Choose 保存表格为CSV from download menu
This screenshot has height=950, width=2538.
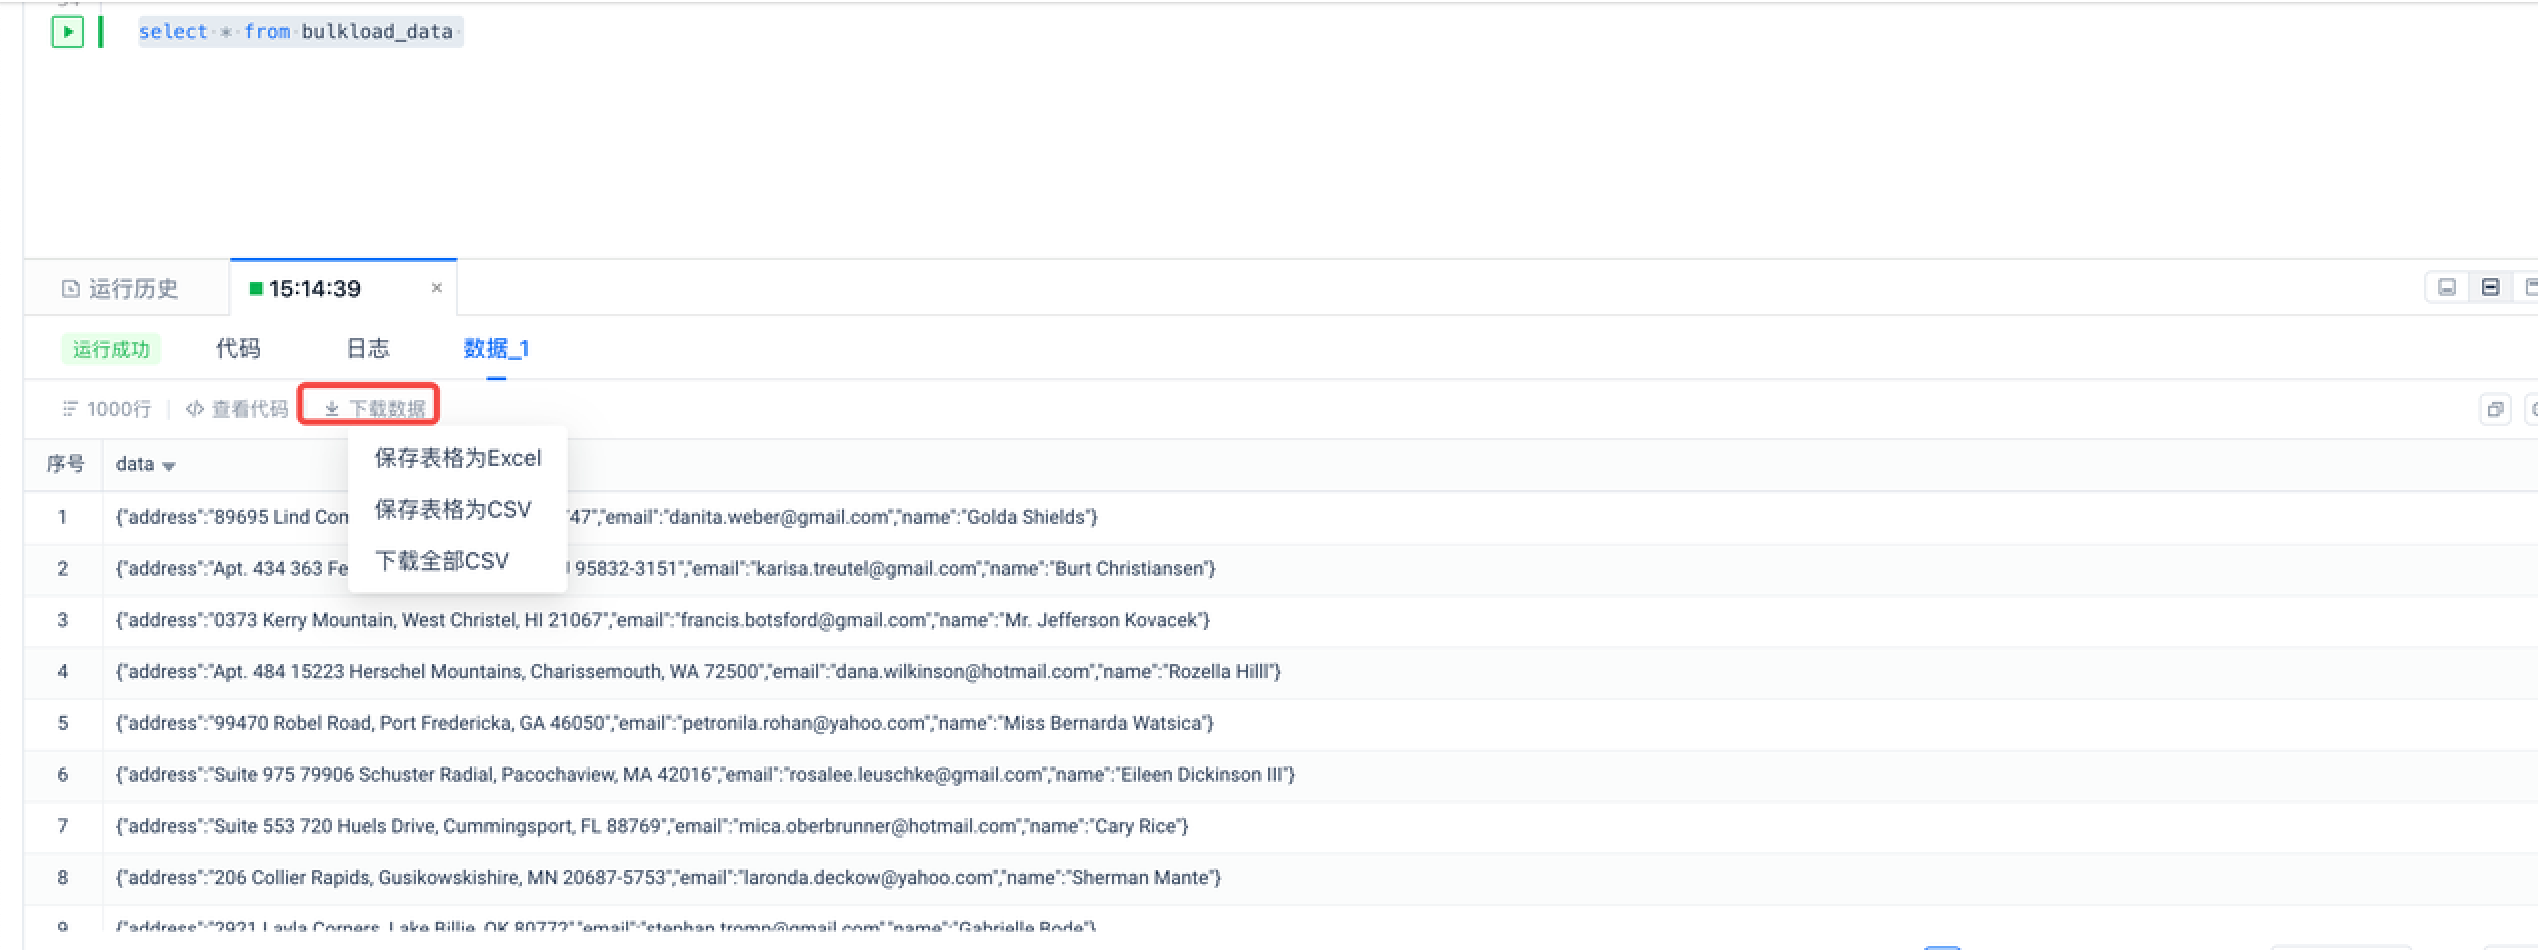[452, 510]
